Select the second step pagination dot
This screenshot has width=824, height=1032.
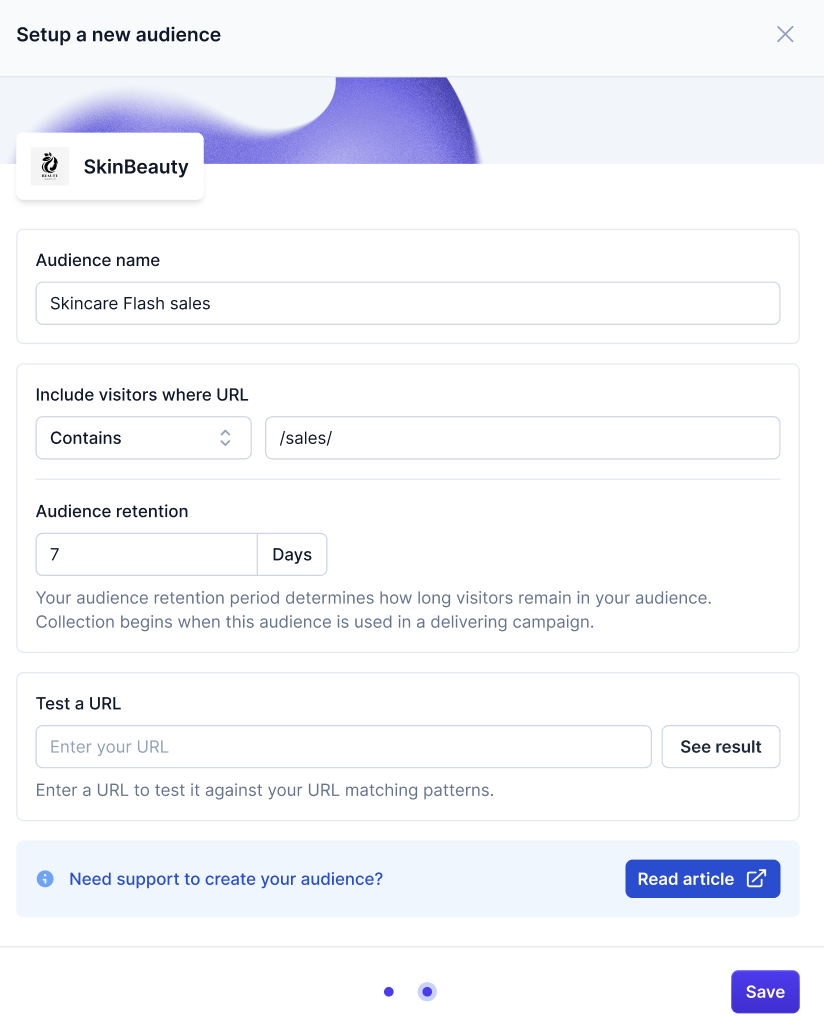427,992
